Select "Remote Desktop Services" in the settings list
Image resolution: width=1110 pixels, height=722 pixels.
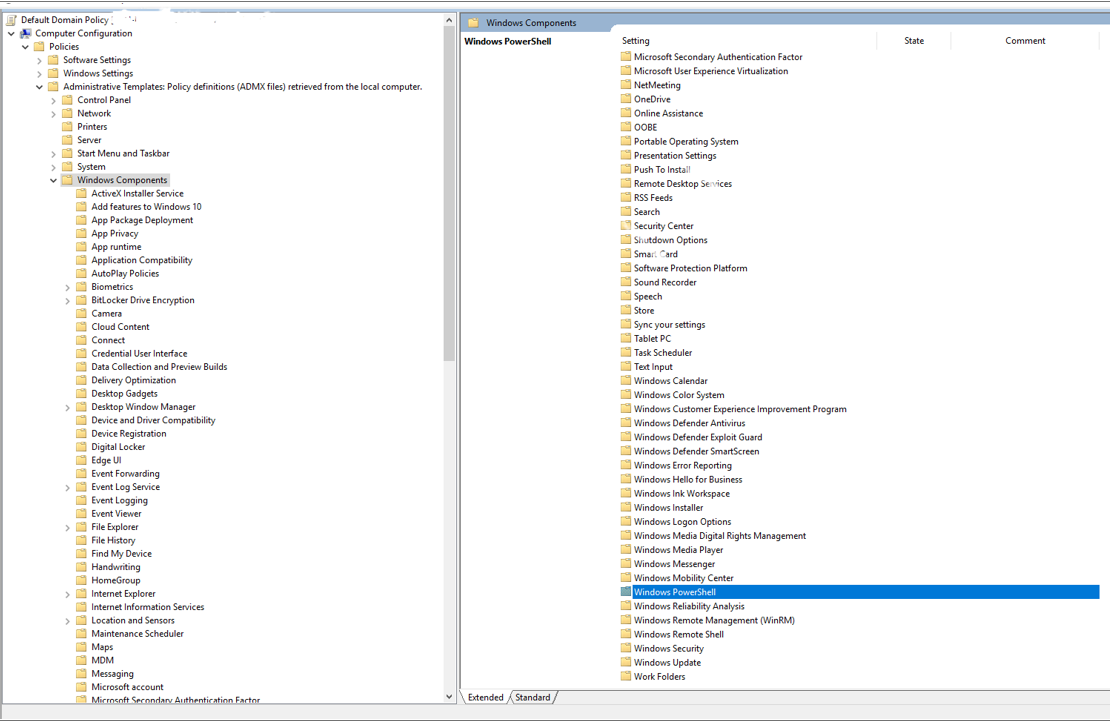[x=683, y=183]
